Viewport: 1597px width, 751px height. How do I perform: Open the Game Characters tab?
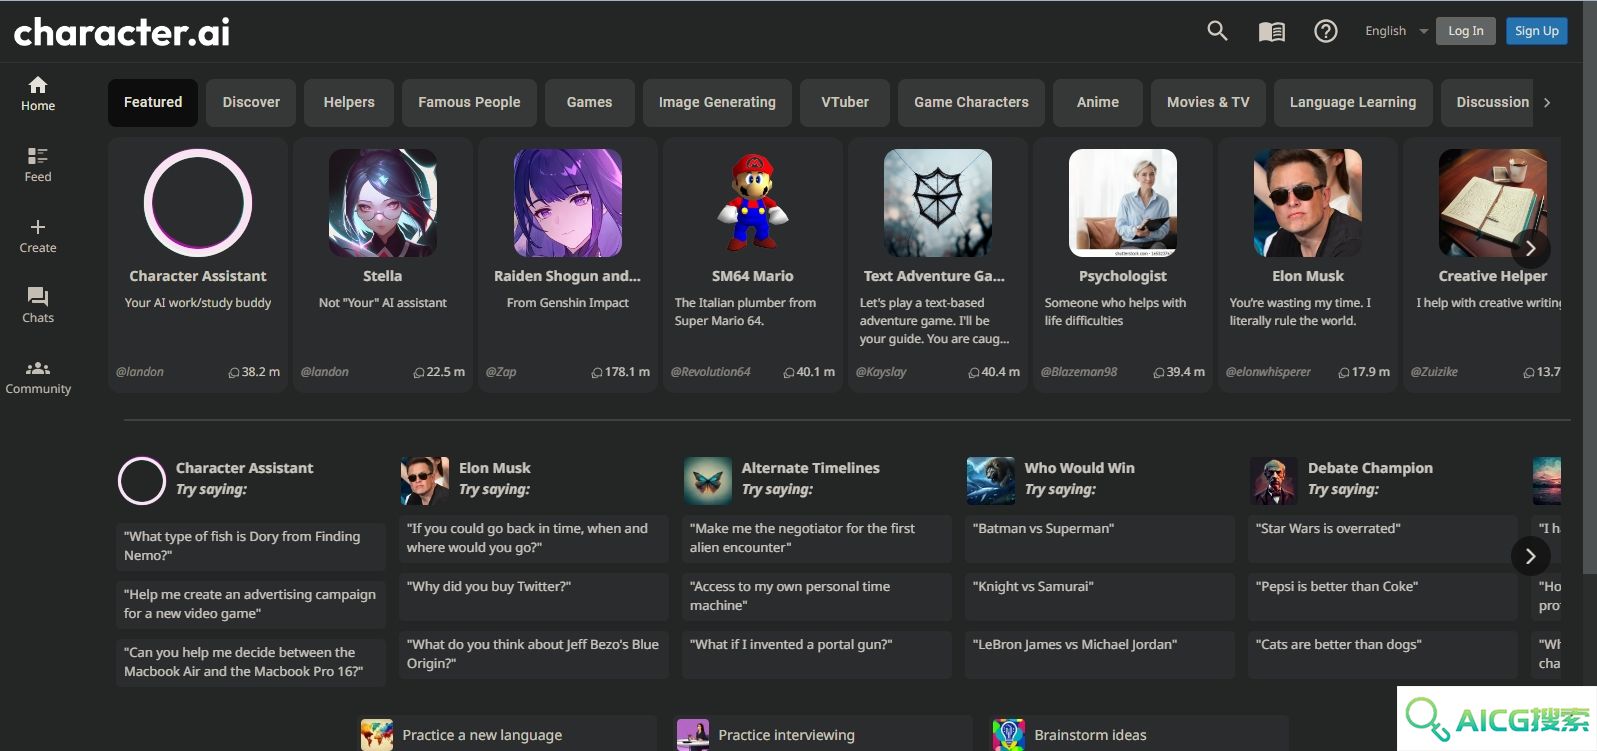tap(971, 102)
